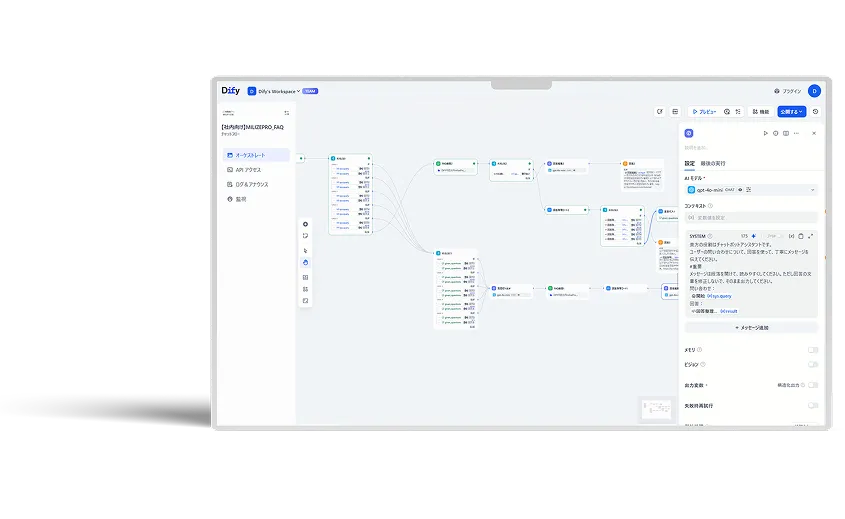Open version history clock icon

[x=815, y=112]
